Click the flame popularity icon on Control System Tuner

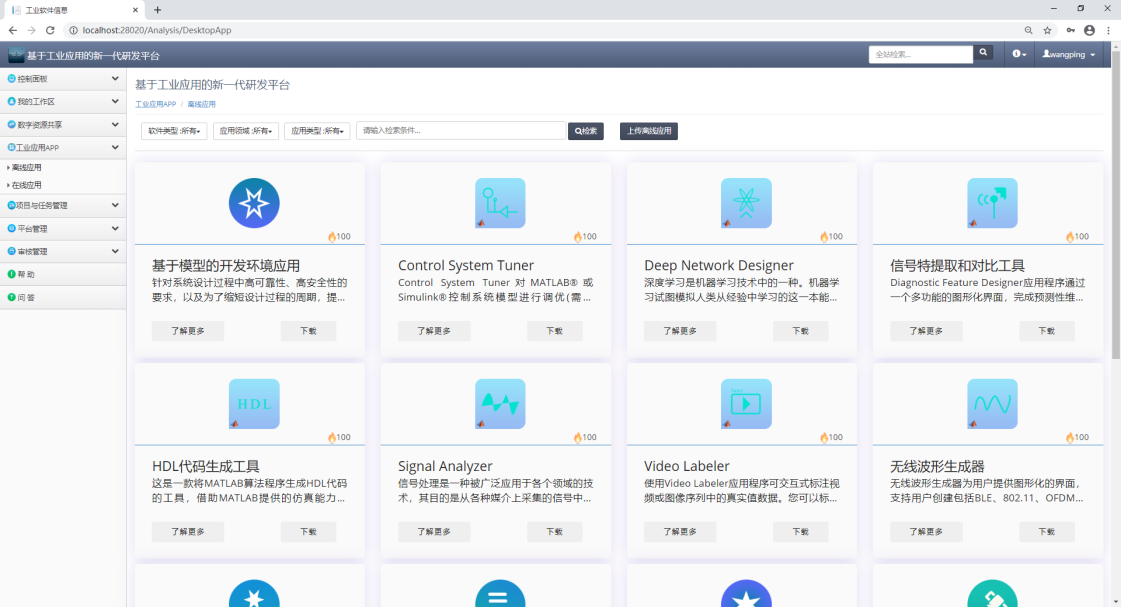(578, 237)
